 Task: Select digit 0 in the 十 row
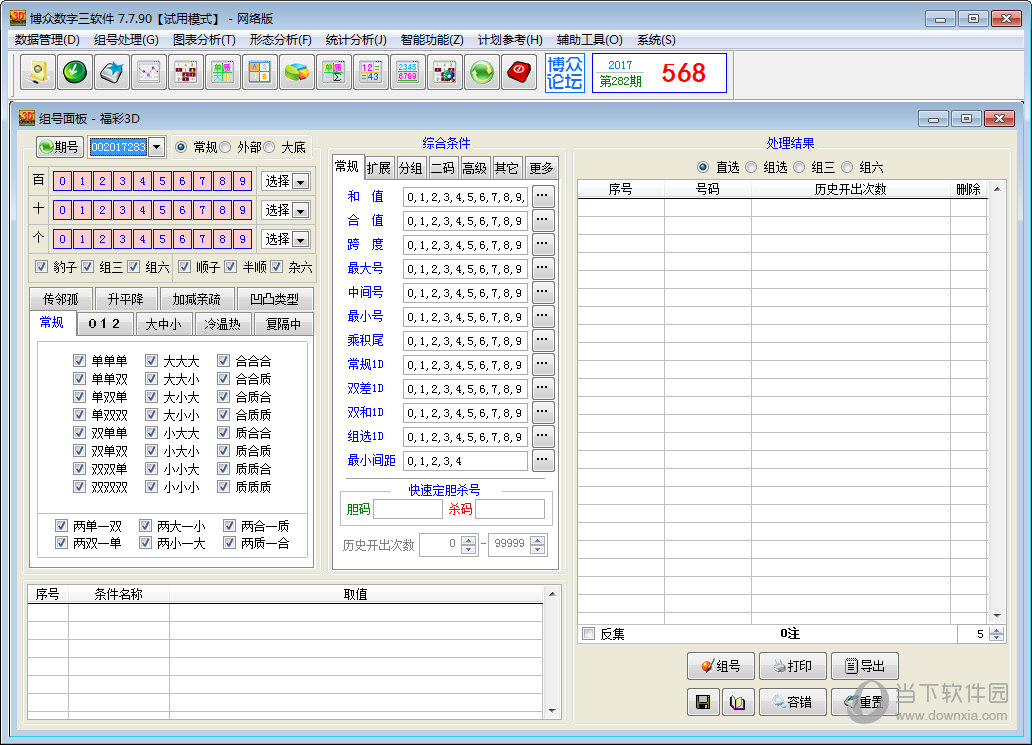coord(63,210)
